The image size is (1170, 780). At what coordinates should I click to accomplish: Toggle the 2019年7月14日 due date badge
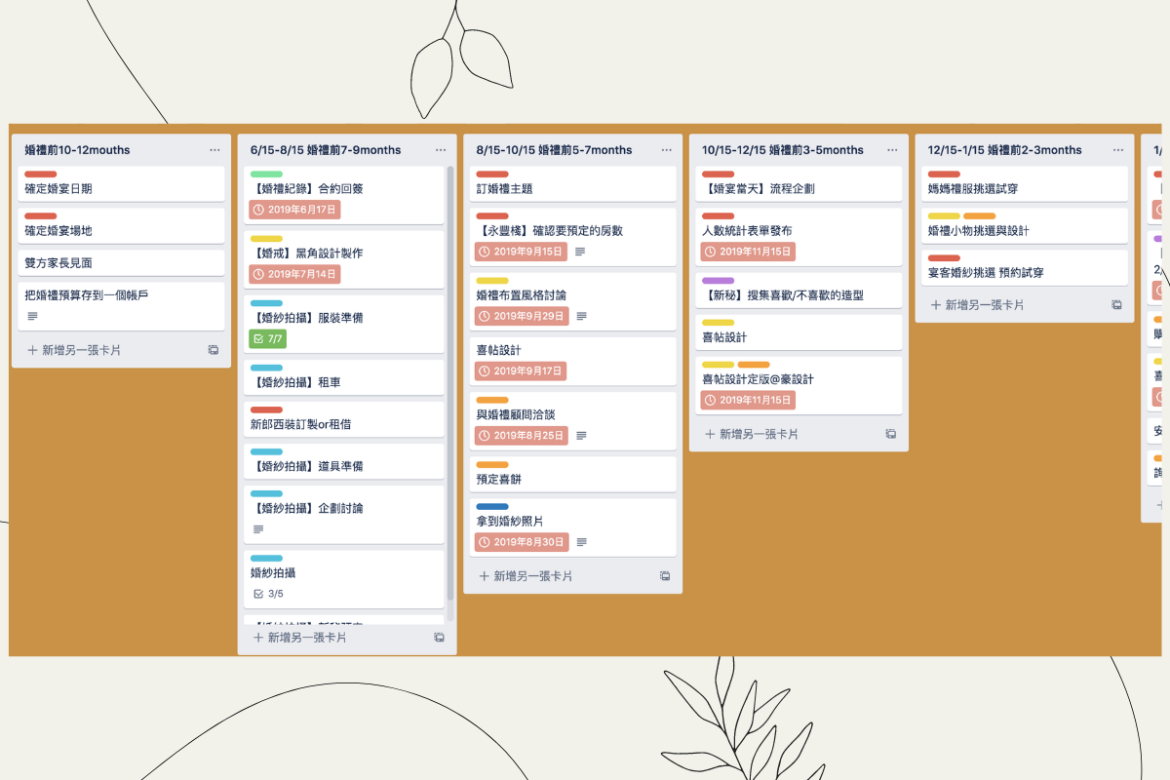click(295, 274)
